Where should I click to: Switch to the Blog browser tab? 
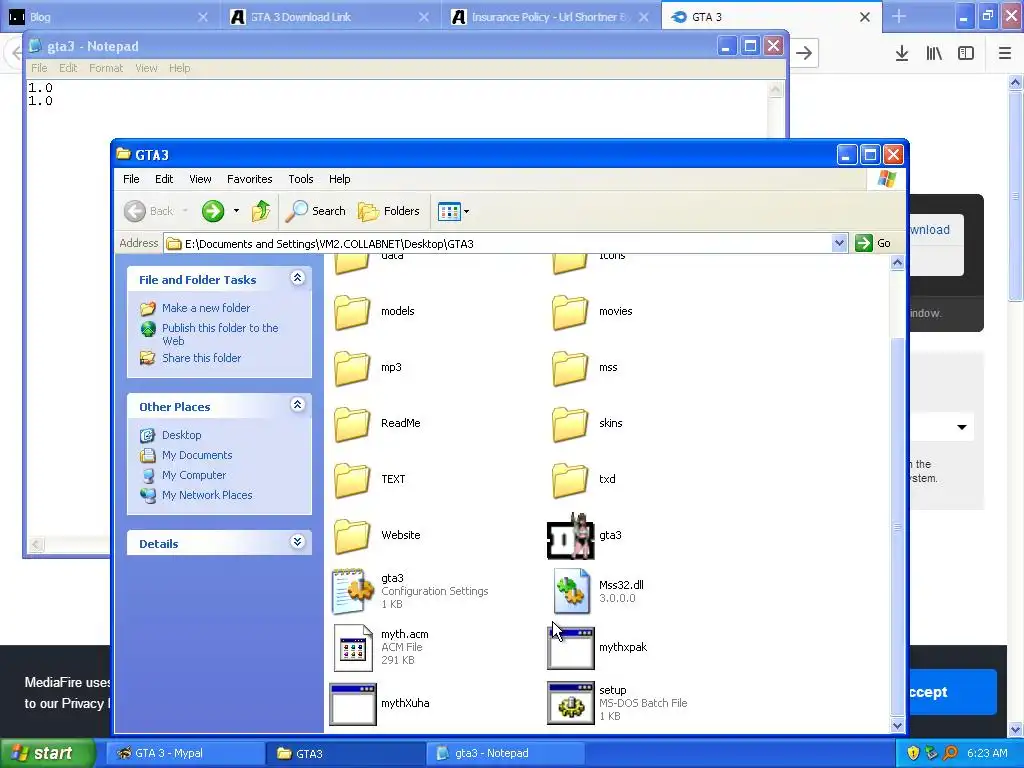(x=108, y=17)
